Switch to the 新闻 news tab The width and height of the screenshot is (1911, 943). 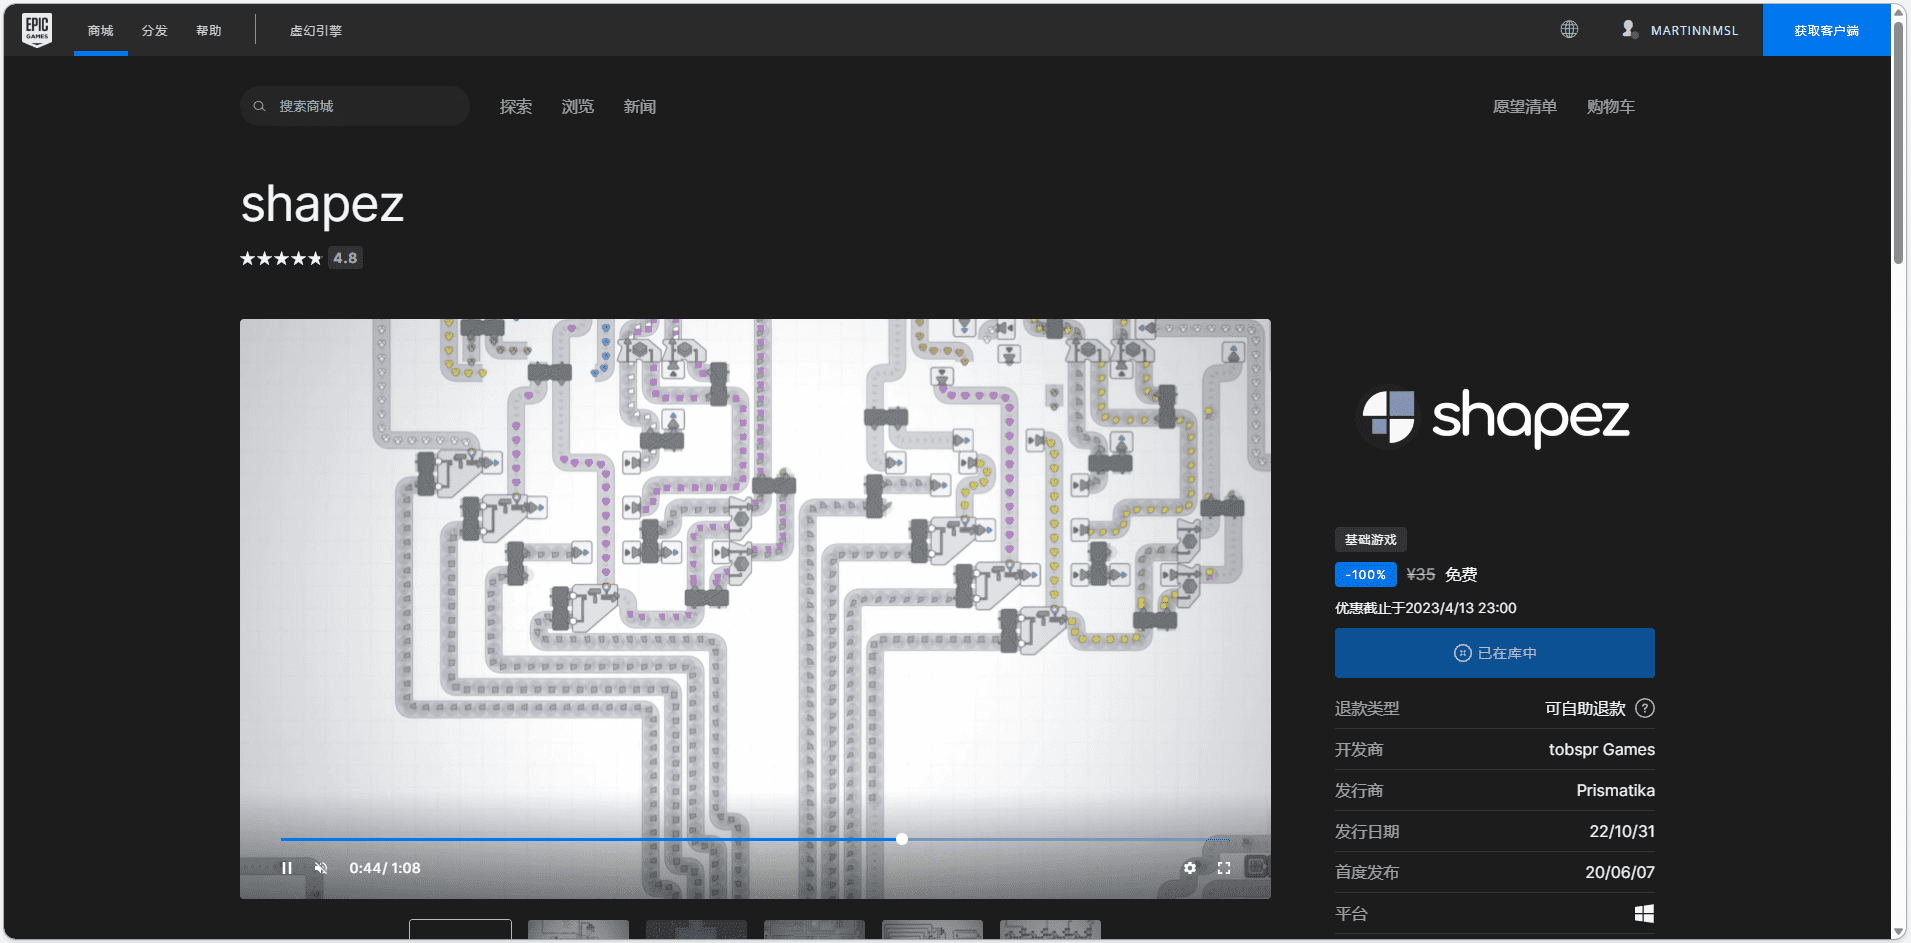(x=640, y=107)
